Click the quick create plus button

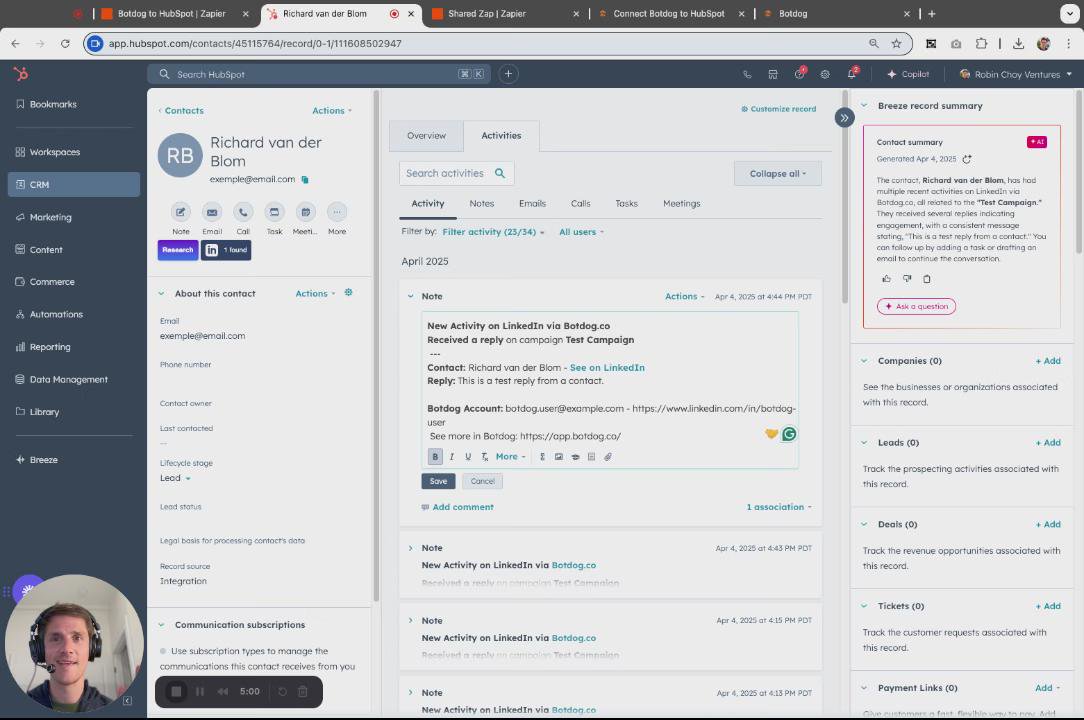508,74
